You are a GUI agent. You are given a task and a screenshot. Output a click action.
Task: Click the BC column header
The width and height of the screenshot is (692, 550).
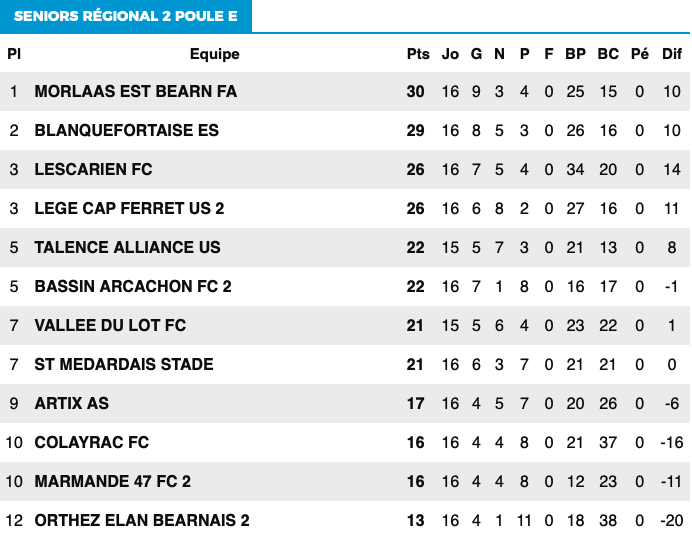(608, 54)
